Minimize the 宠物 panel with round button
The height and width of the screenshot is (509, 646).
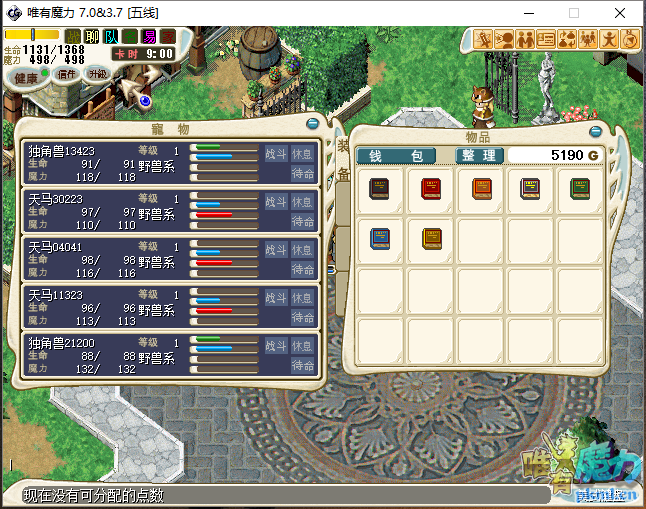[313, 123]
